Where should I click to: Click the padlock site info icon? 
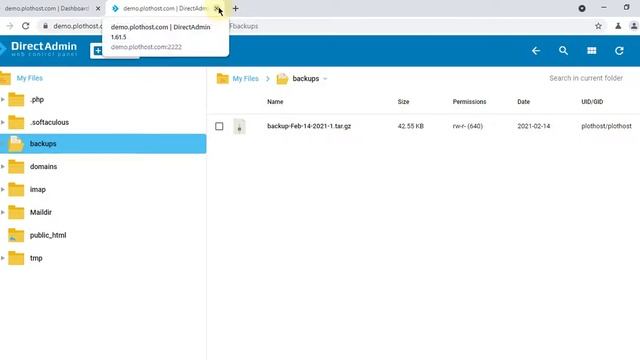tap(45, 26)
